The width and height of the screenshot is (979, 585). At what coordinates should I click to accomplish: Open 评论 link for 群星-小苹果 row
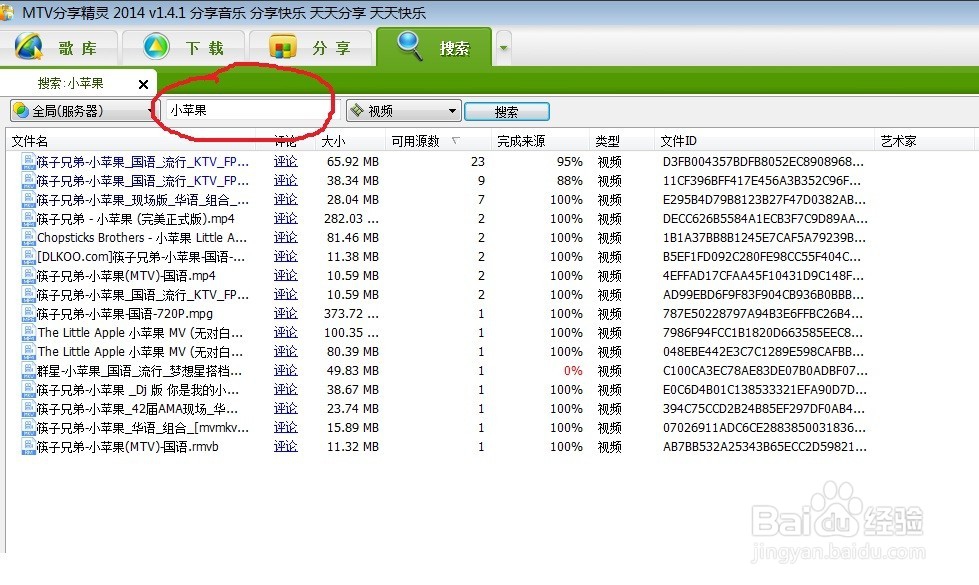tap(285, 371)
